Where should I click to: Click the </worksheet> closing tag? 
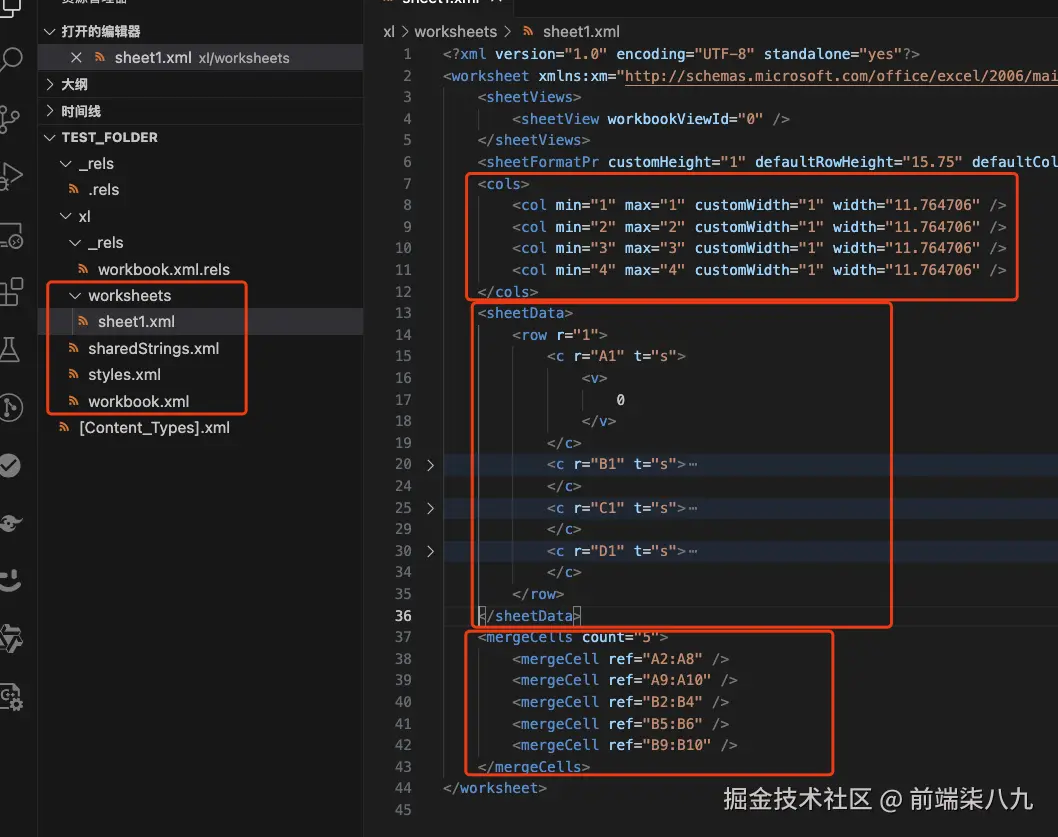495,788
